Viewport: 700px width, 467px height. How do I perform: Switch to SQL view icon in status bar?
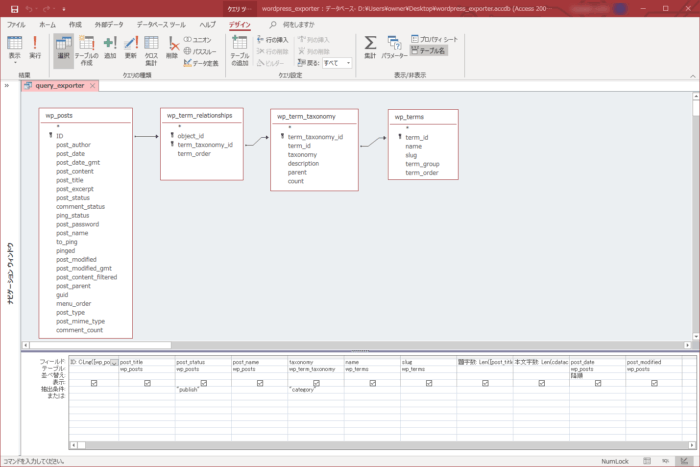pos(666,461)
